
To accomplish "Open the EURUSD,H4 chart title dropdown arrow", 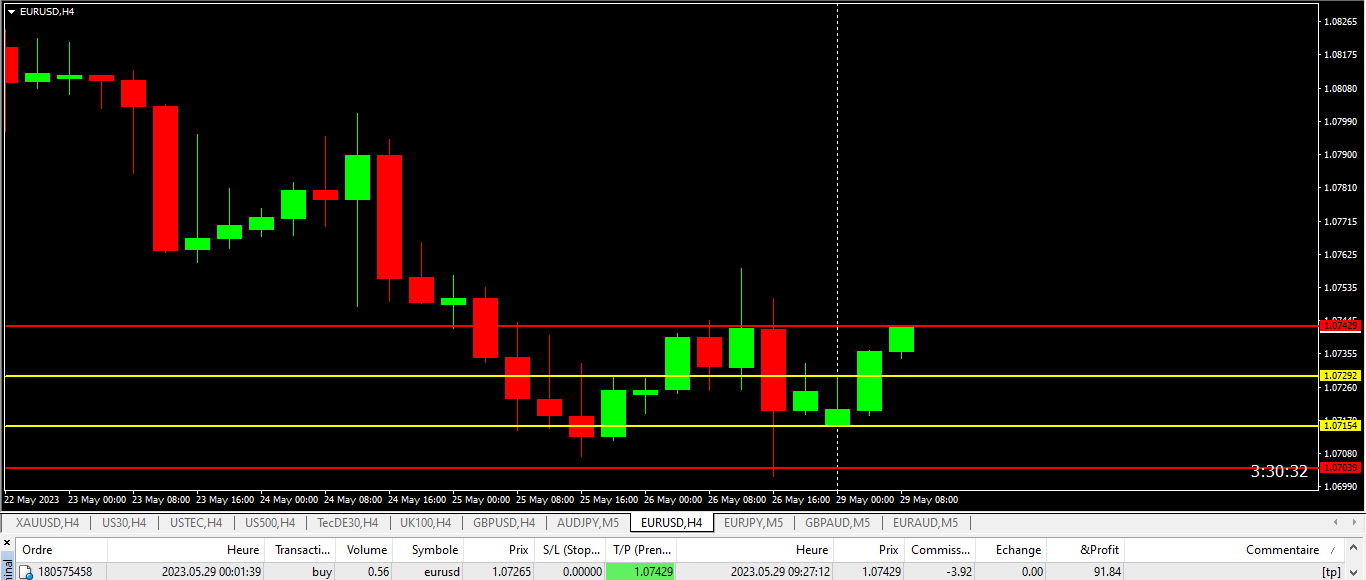I will [x=11, y=11].
